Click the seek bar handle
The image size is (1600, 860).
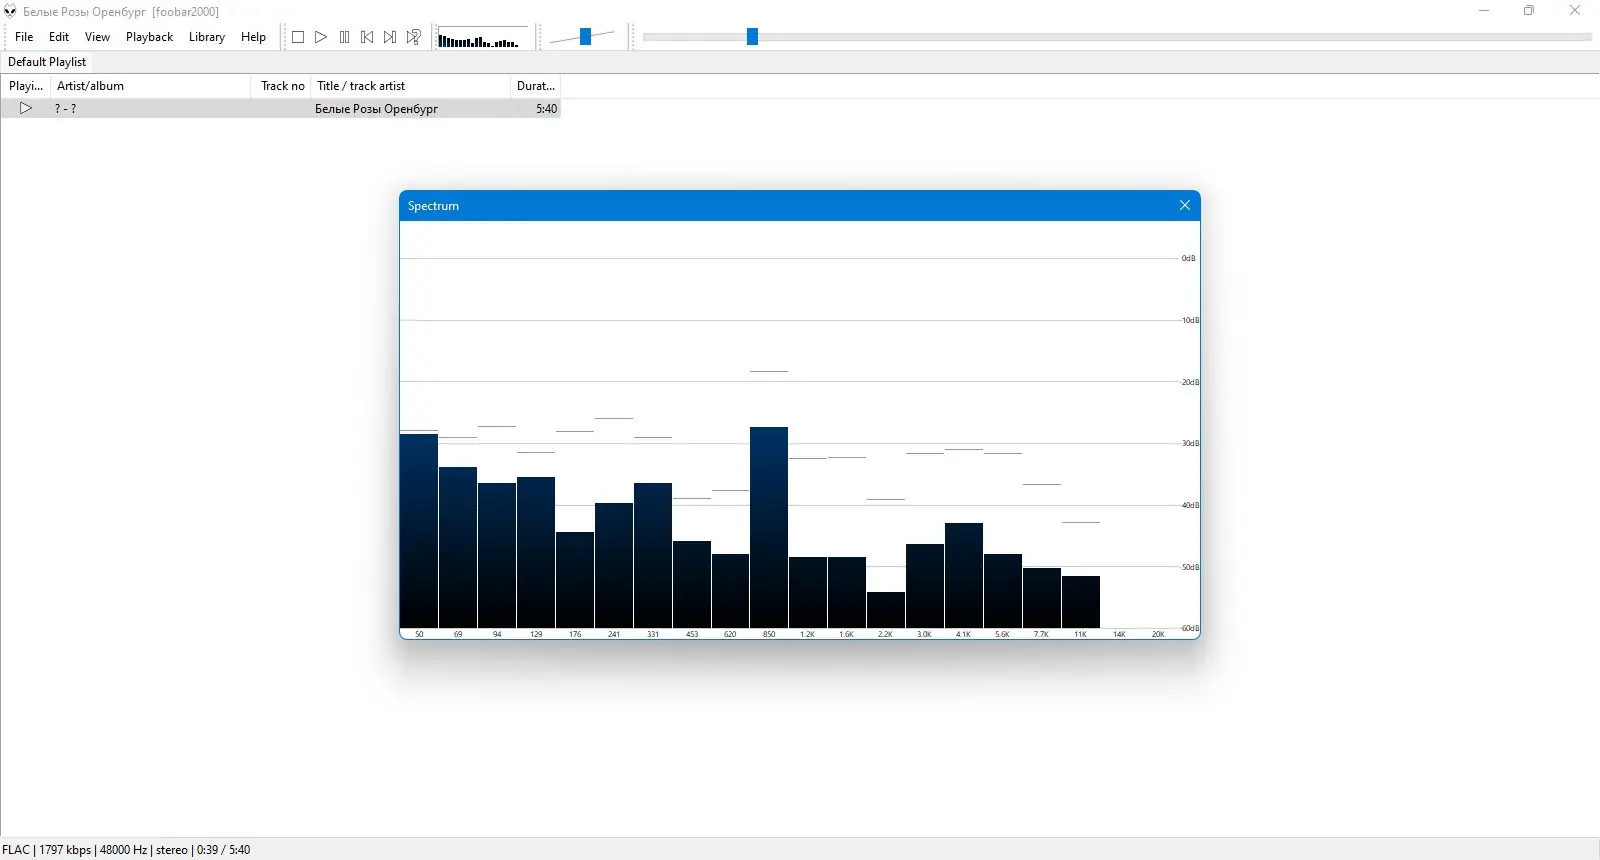tap(752, 37)
